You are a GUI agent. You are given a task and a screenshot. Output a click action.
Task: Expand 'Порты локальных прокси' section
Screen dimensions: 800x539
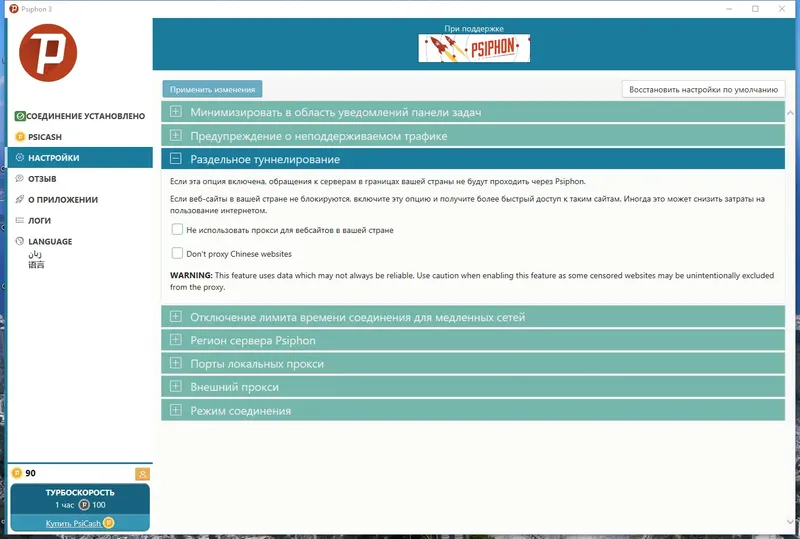[472, 364]
